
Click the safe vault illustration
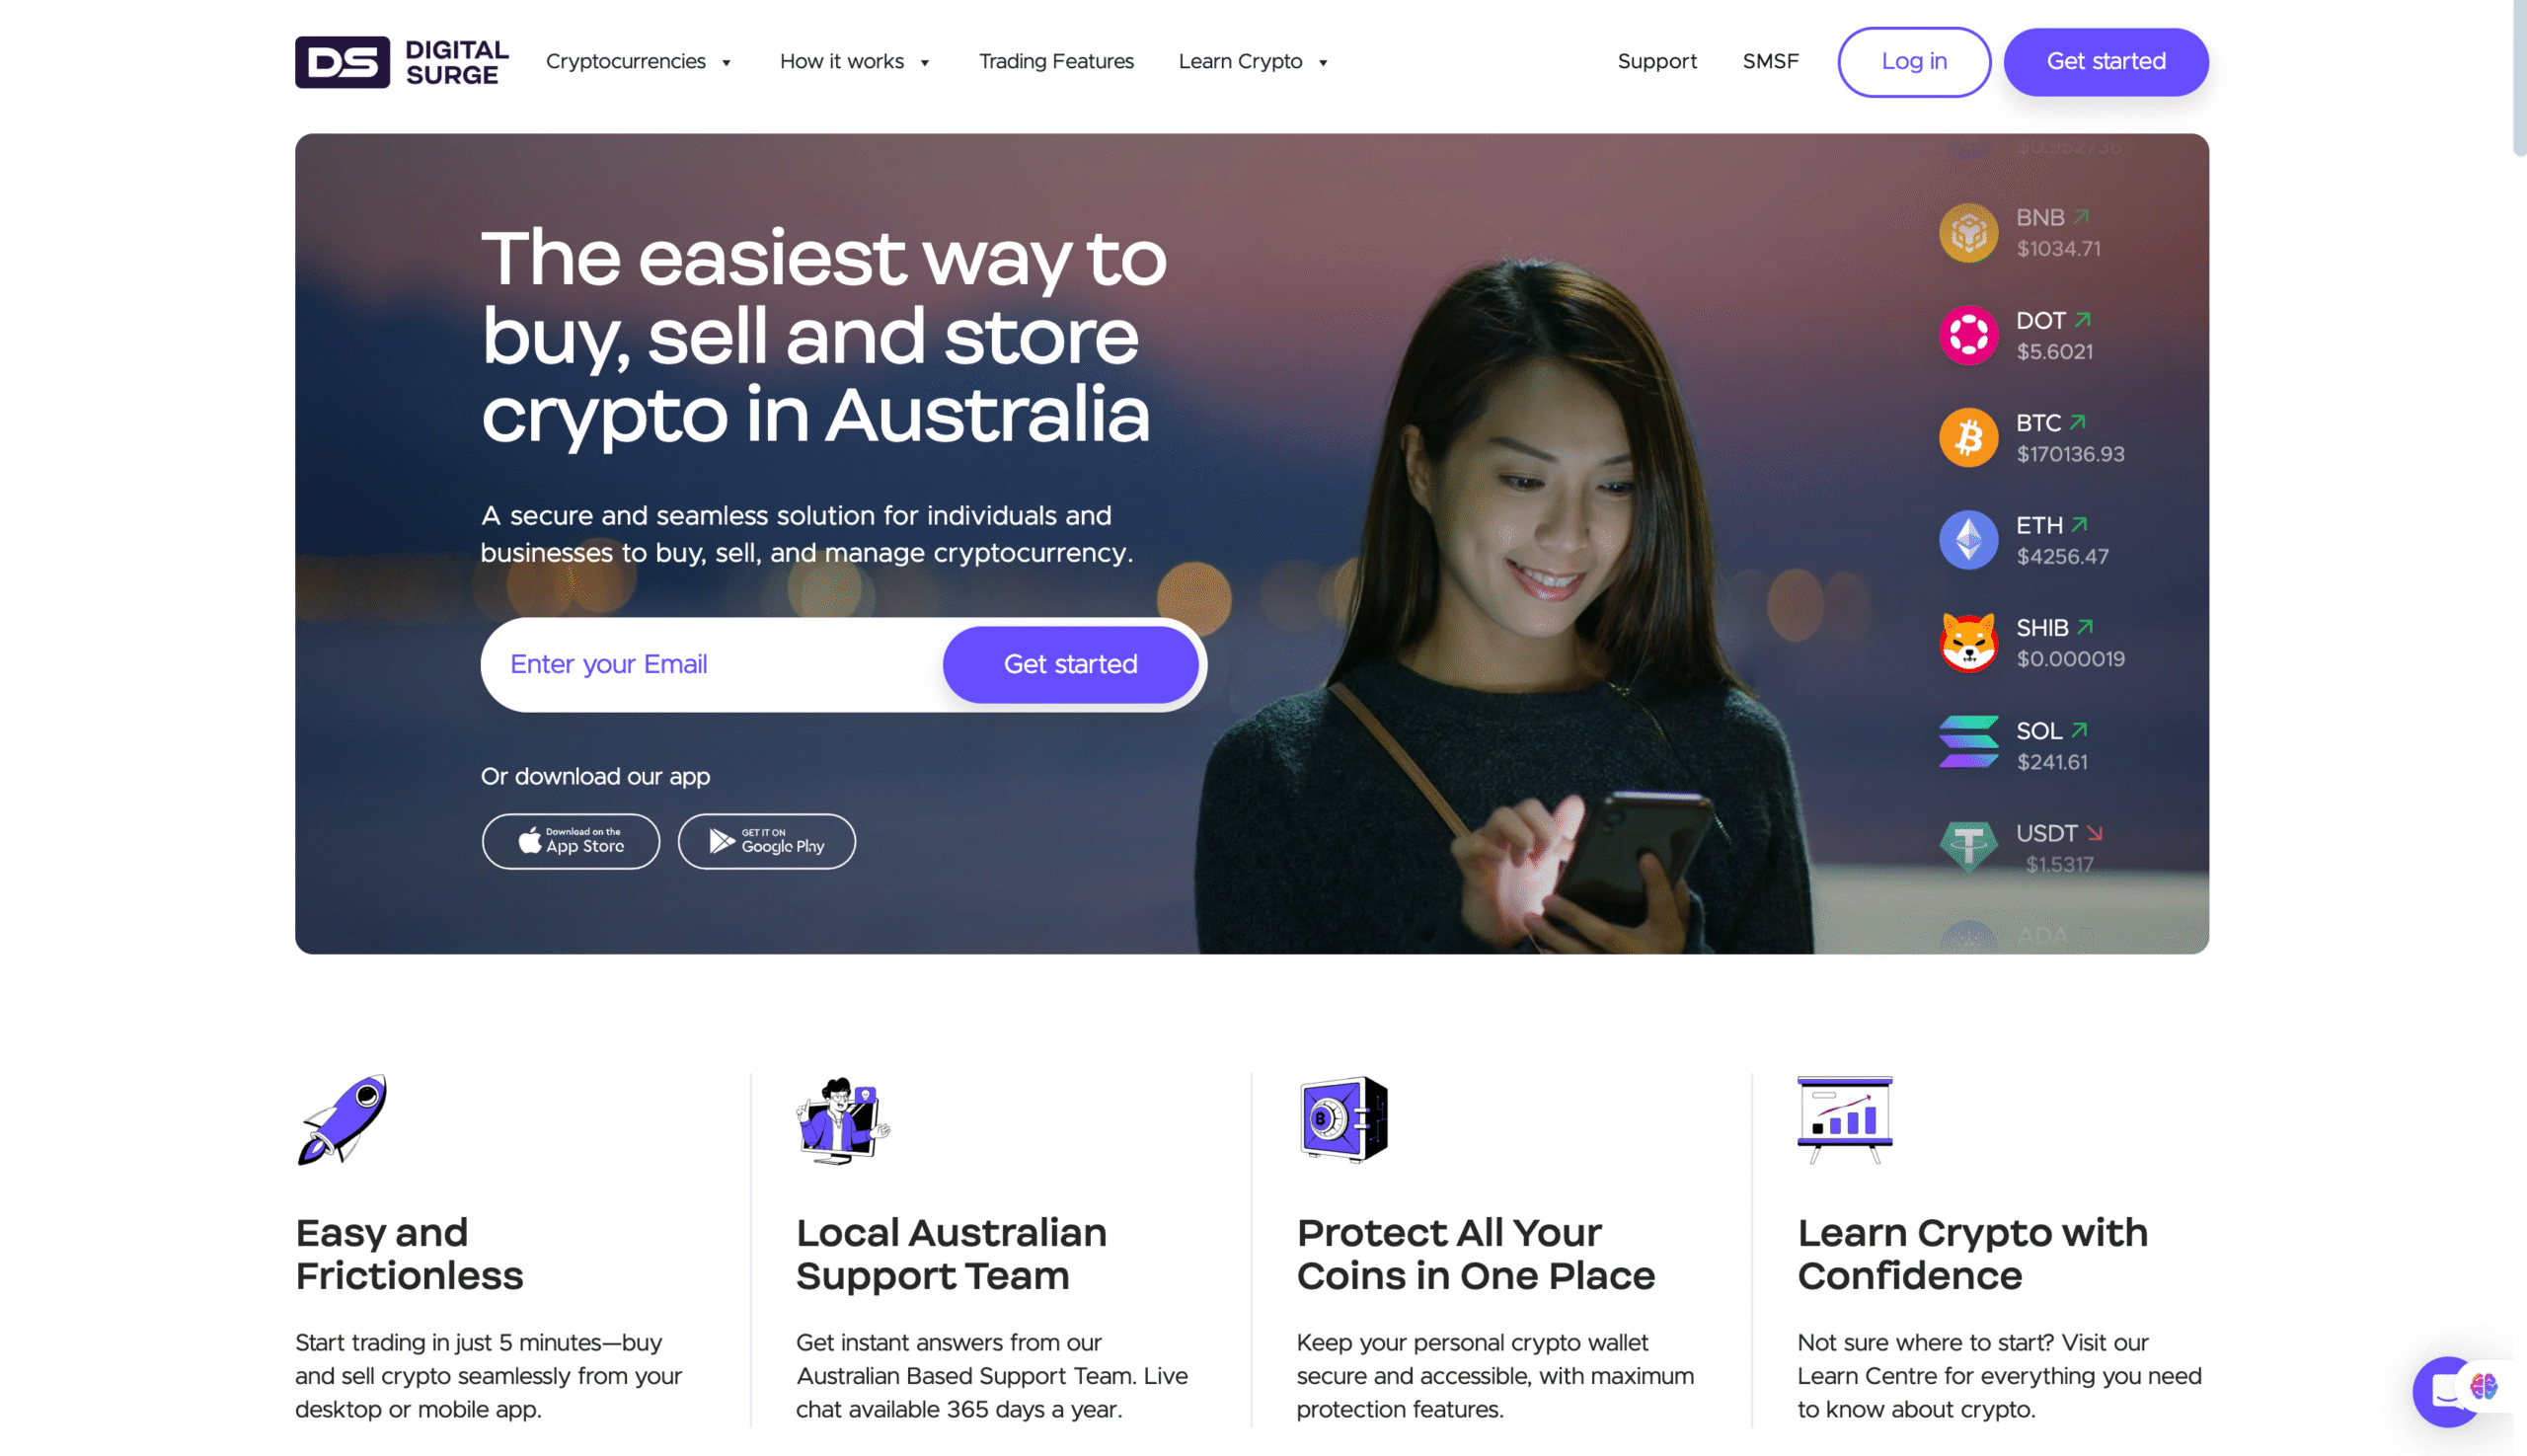click(x=1344, y=1120)
